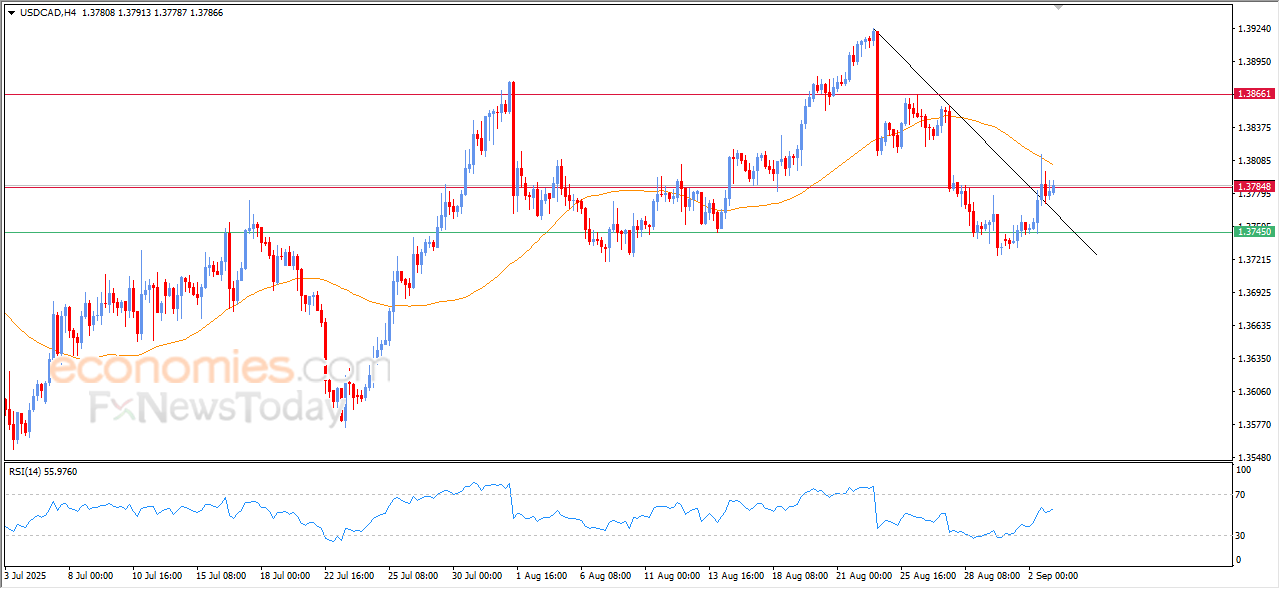Screen dimensions: 1280x589
Task: Click the 2 Sep 00:00 date label
Action: point(1054,576)
